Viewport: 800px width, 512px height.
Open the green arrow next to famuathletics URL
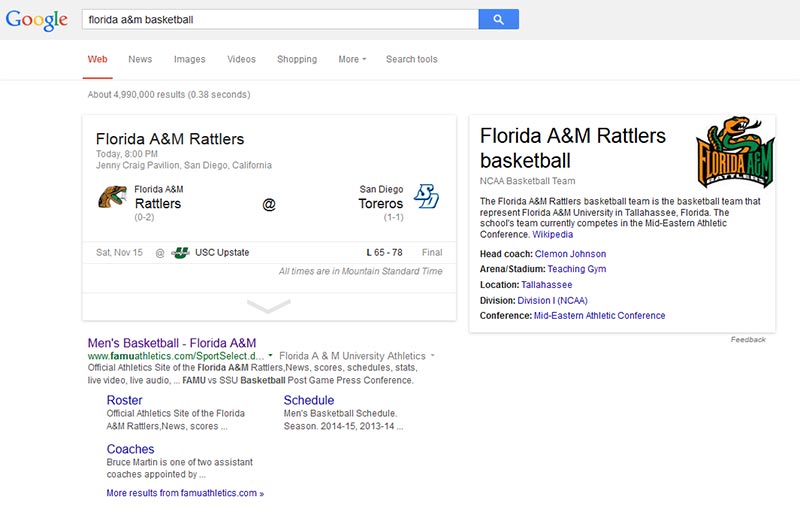pyautogui.click(x=272, y=356)
